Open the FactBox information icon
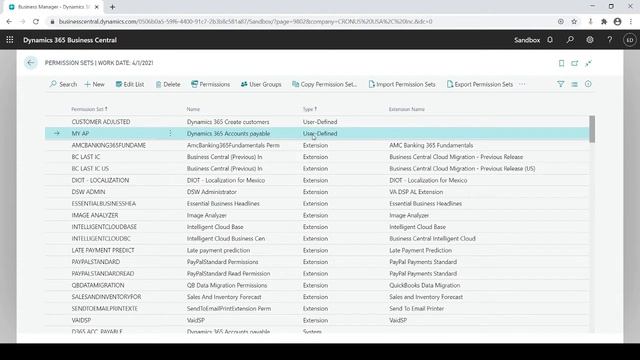The image size is (640, 360). [x=588, y=84]
